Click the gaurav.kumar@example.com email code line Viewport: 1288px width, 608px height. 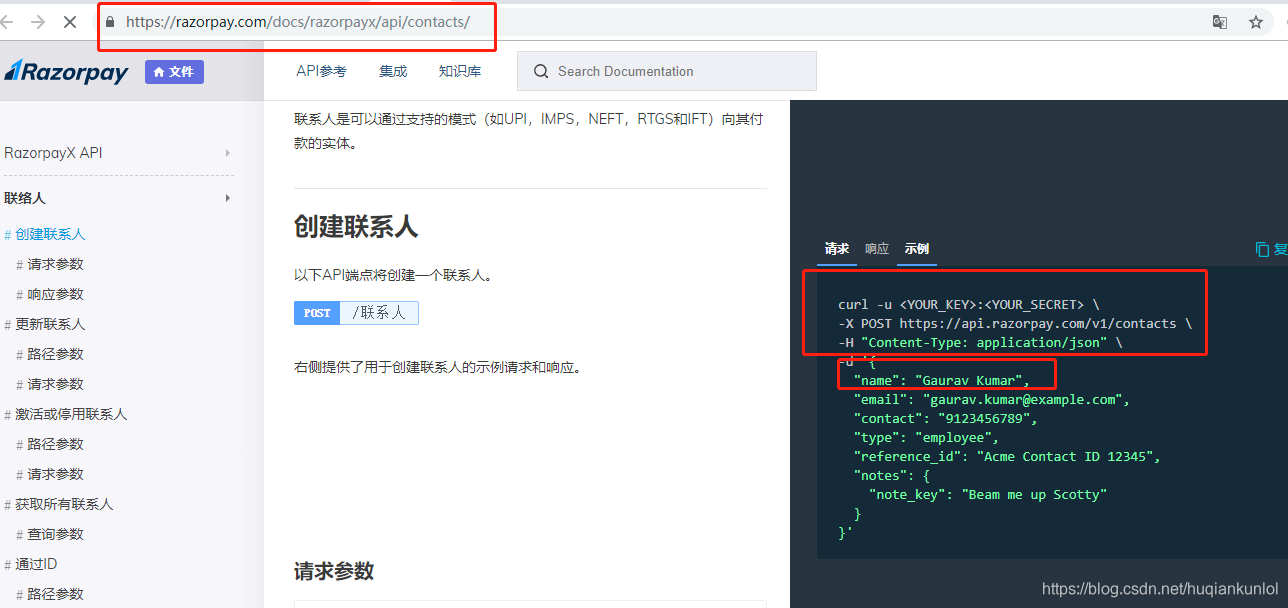991,399
